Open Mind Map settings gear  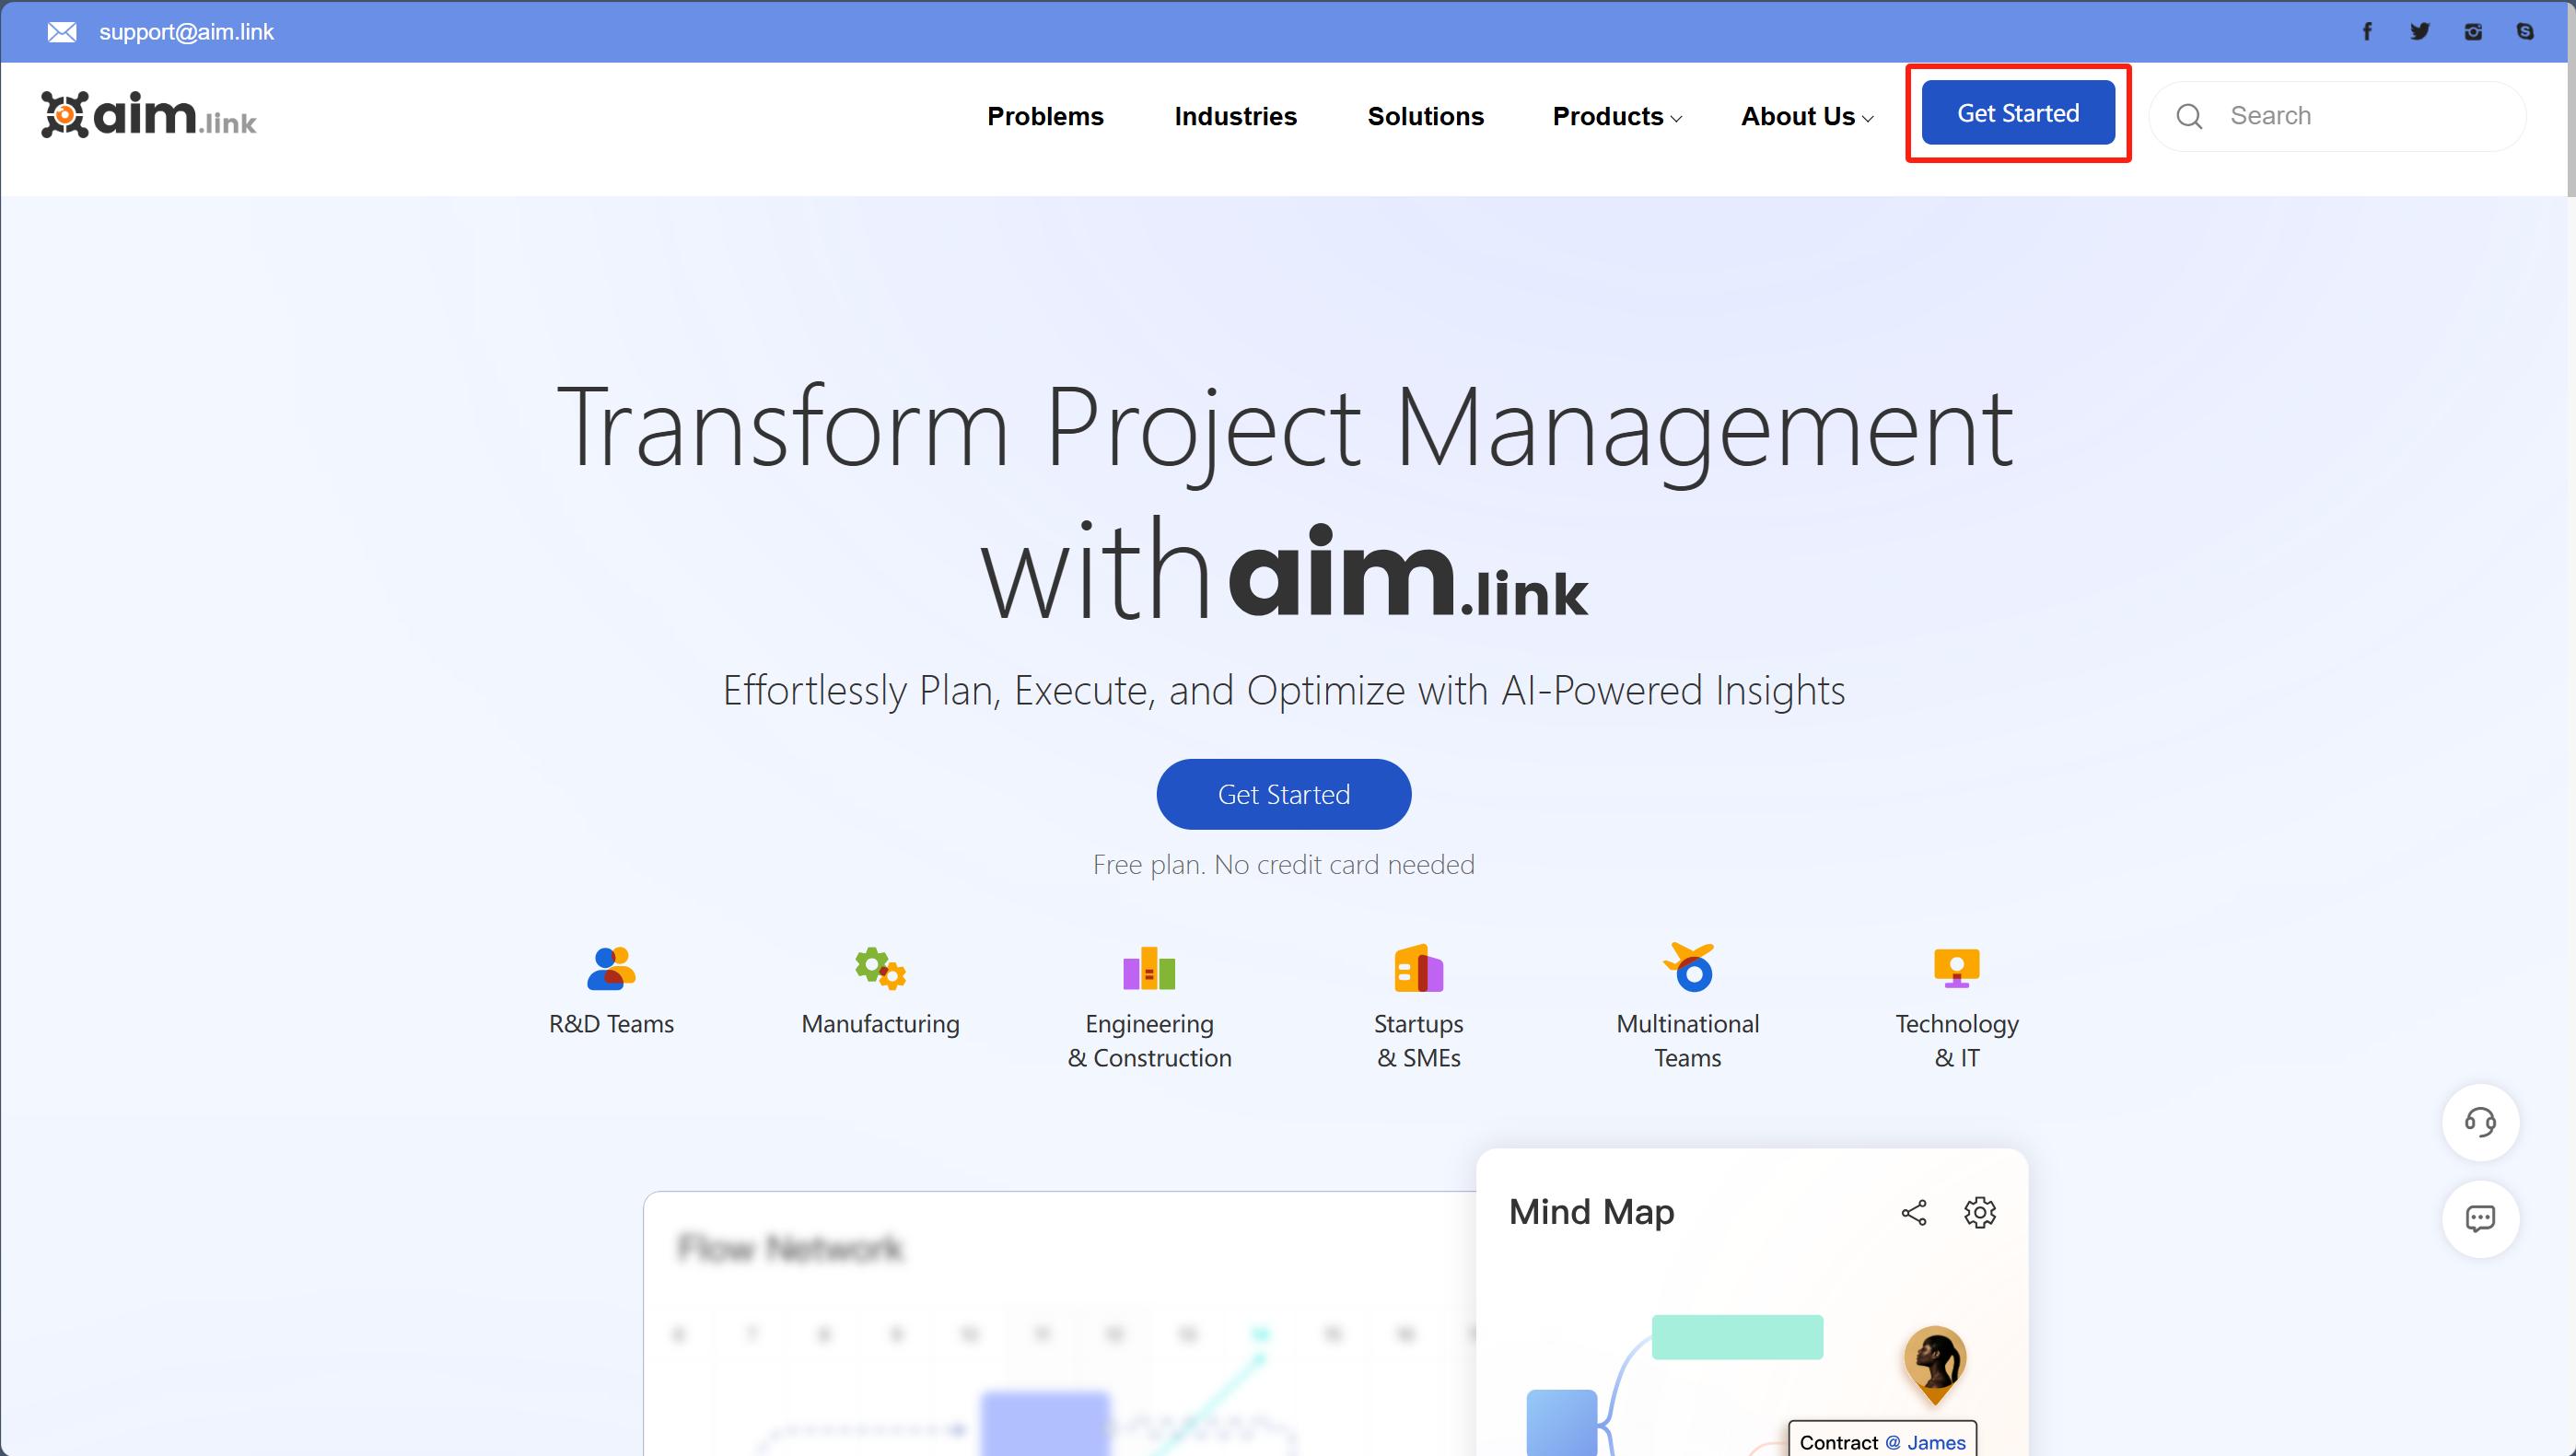(1980, 1212)
